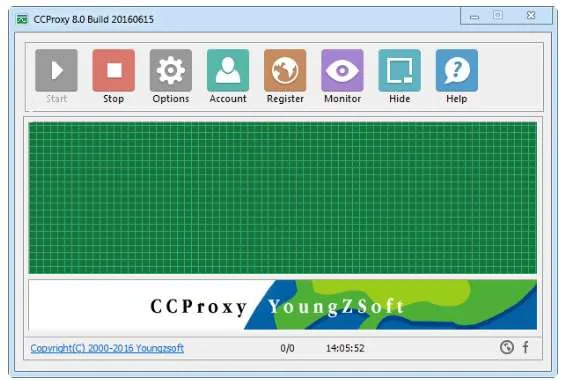Open Help via the question mark icon
The width and height of the screenshot is (561, 380).
(457, 70)
